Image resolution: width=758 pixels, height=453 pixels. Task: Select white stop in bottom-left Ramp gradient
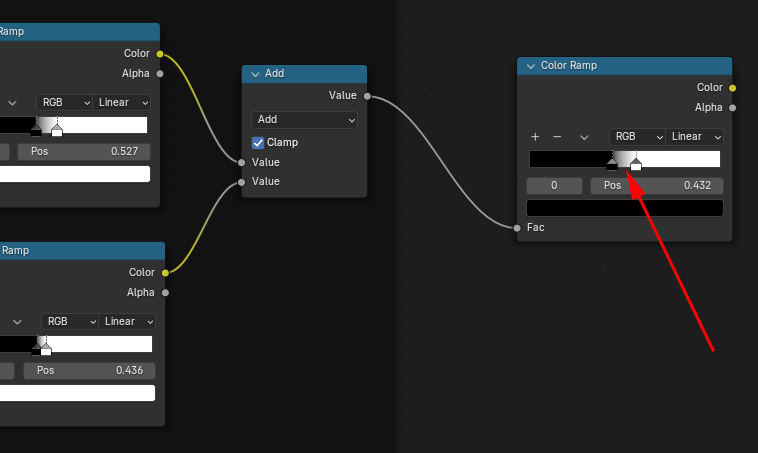[46, 349]
